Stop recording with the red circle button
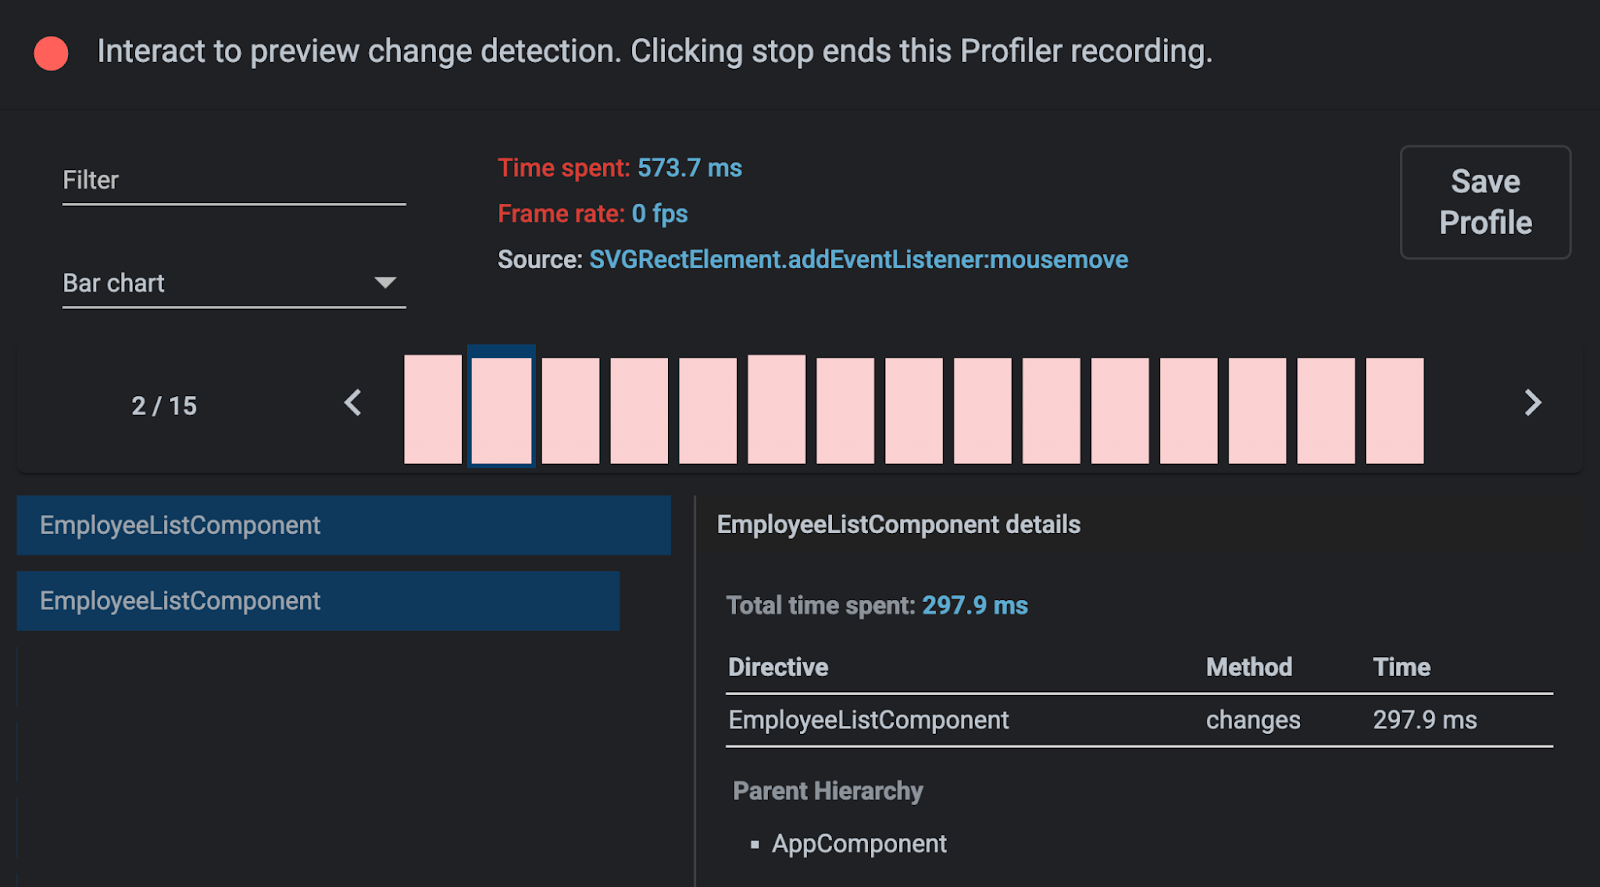 pos(51,53)
